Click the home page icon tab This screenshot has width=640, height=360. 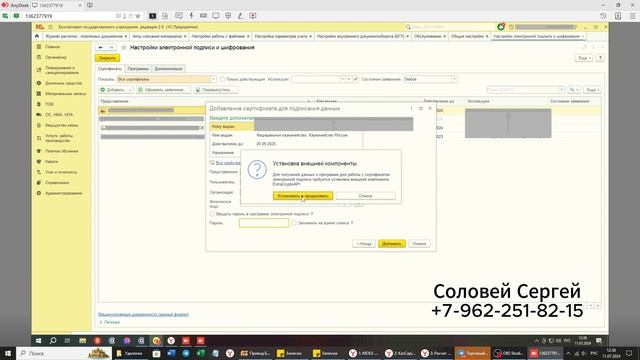[37, 36]
